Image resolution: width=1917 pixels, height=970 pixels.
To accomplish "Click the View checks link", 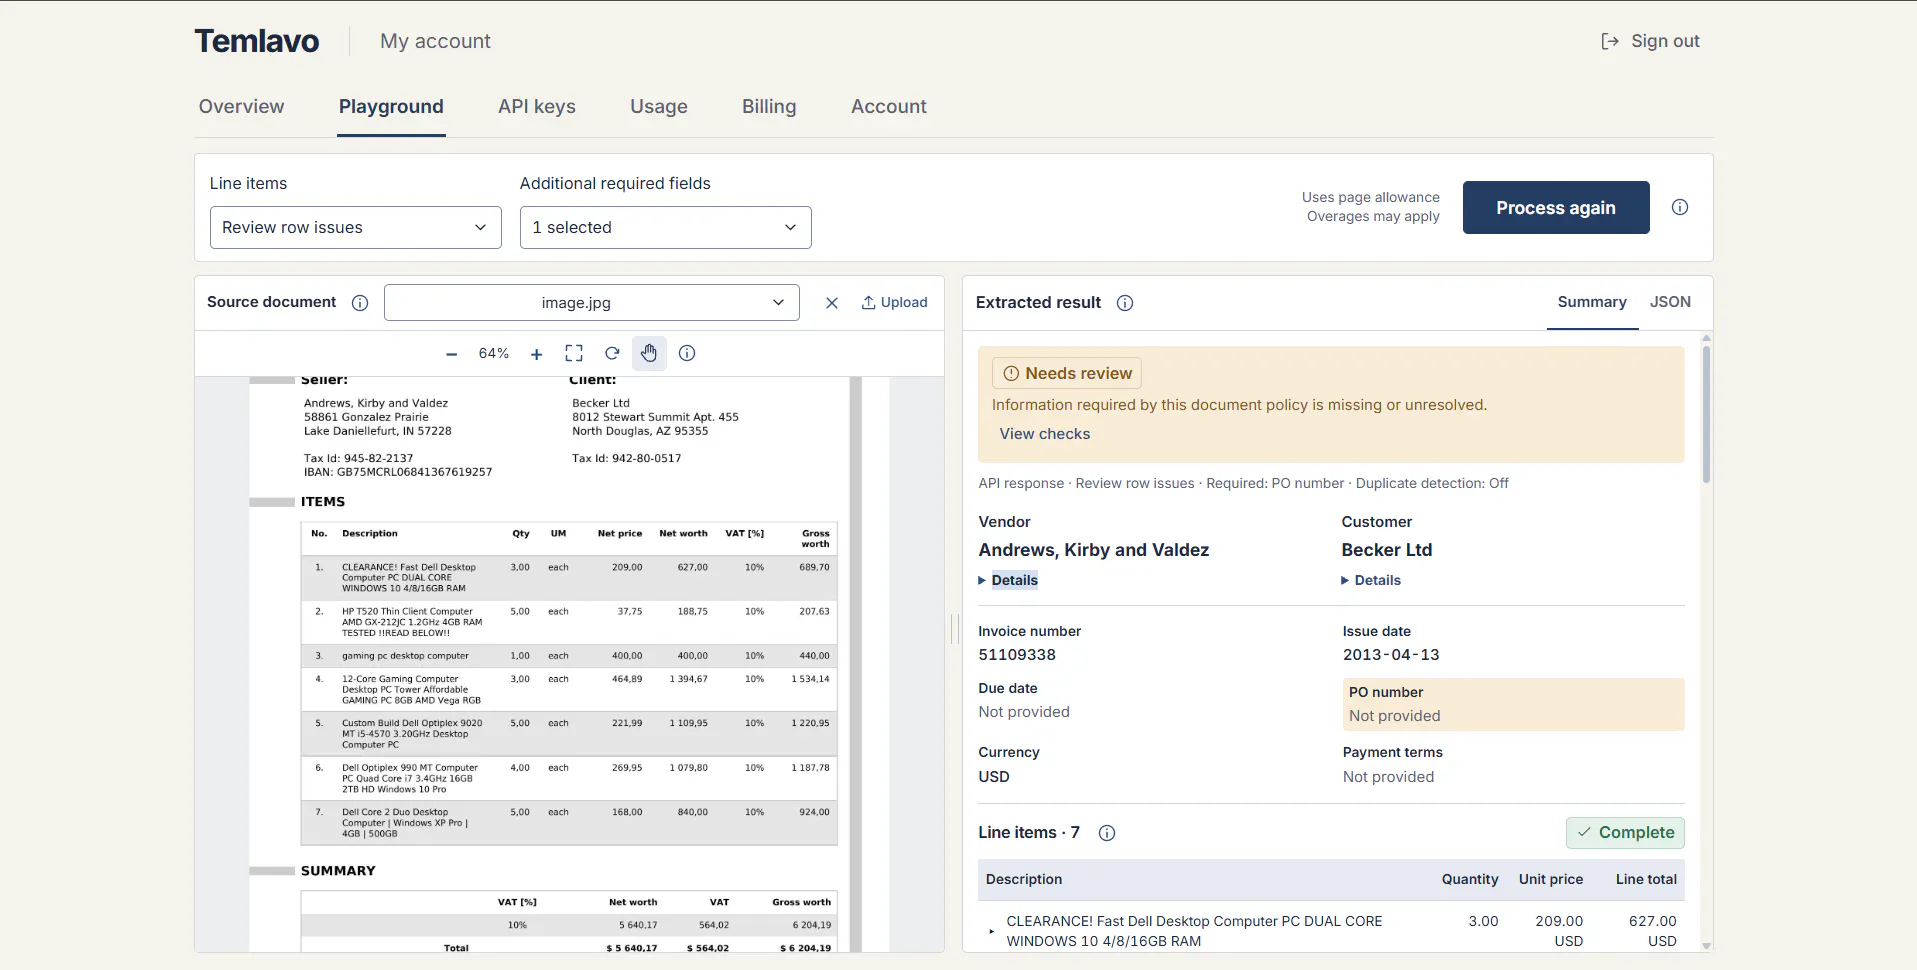I will 1044,434.
